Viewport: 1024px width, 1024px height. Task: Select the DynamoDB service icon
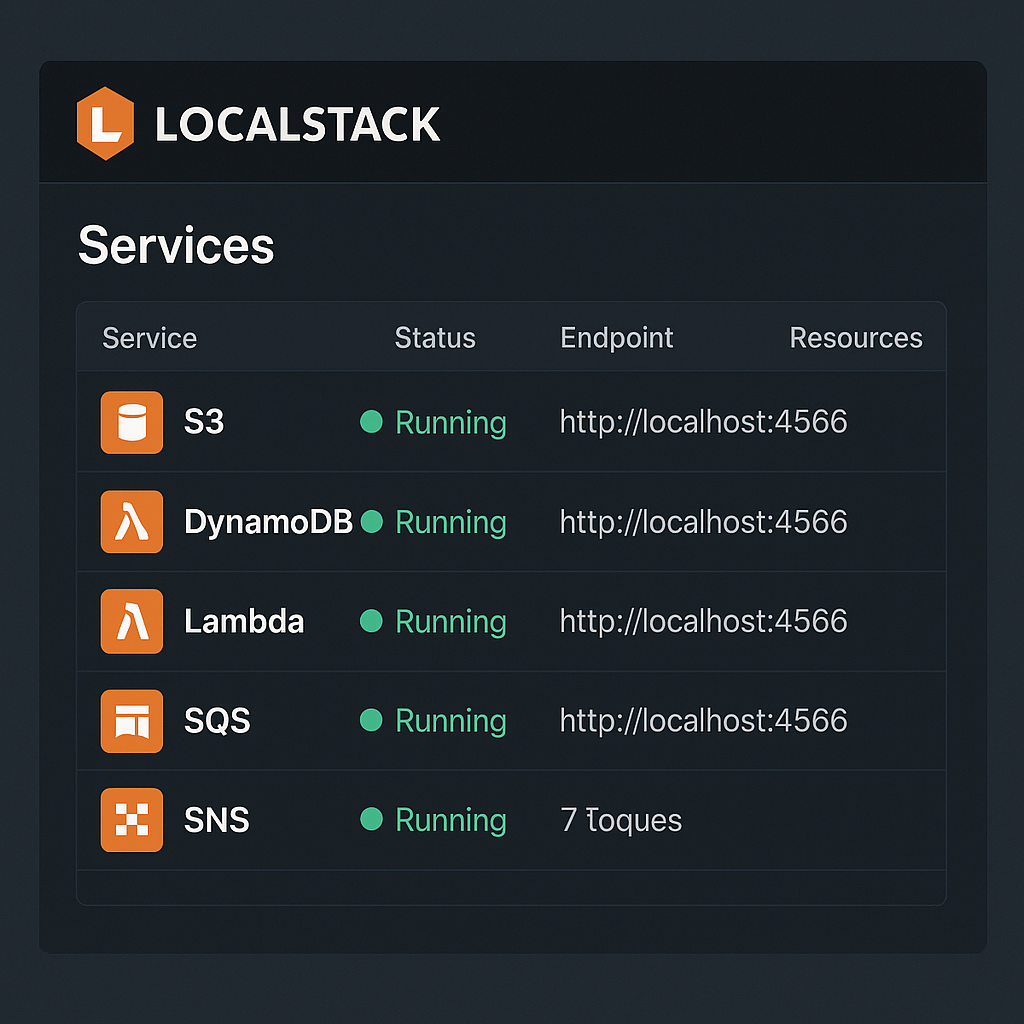click(x=131, y=522)
